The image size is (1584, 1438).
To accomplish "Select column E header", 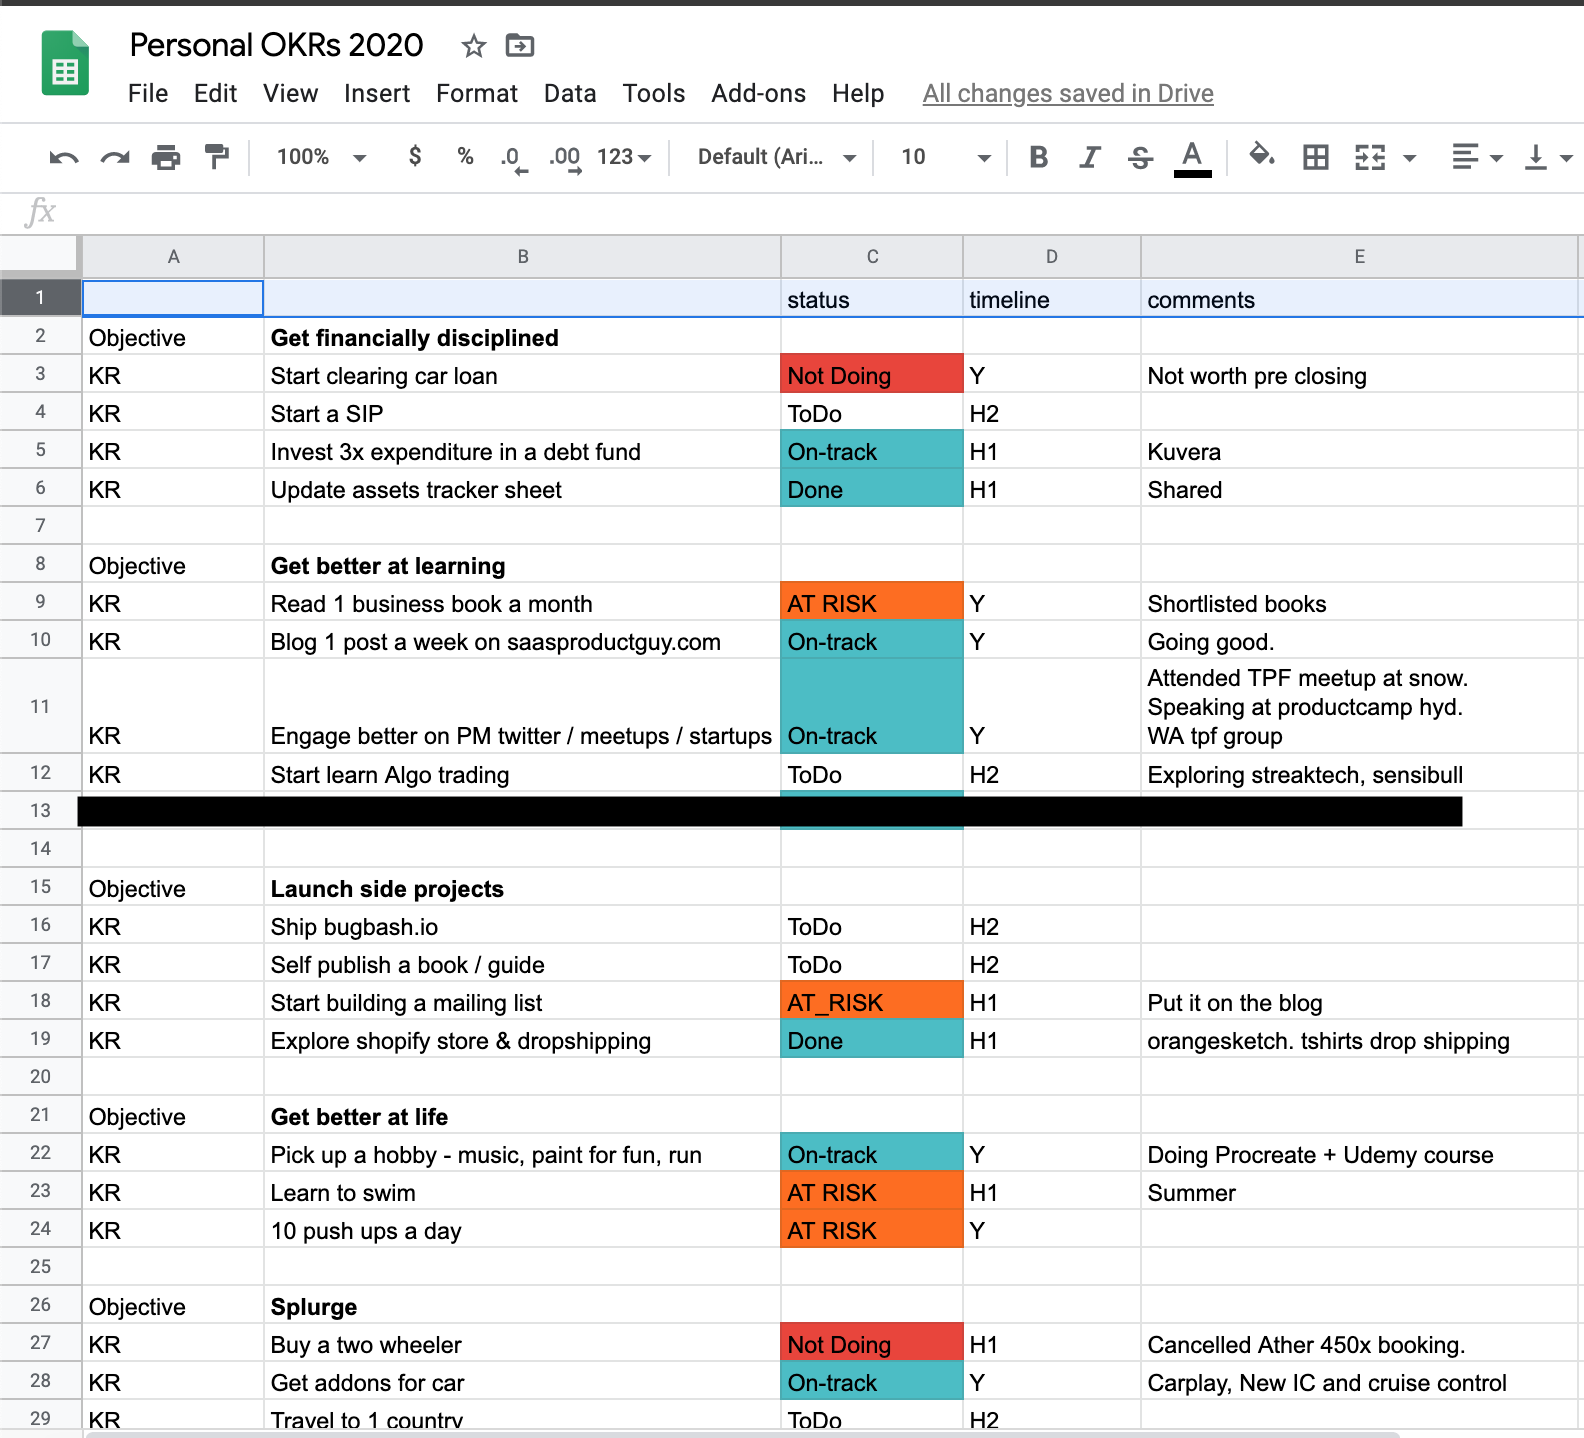I will [1360, 257].
